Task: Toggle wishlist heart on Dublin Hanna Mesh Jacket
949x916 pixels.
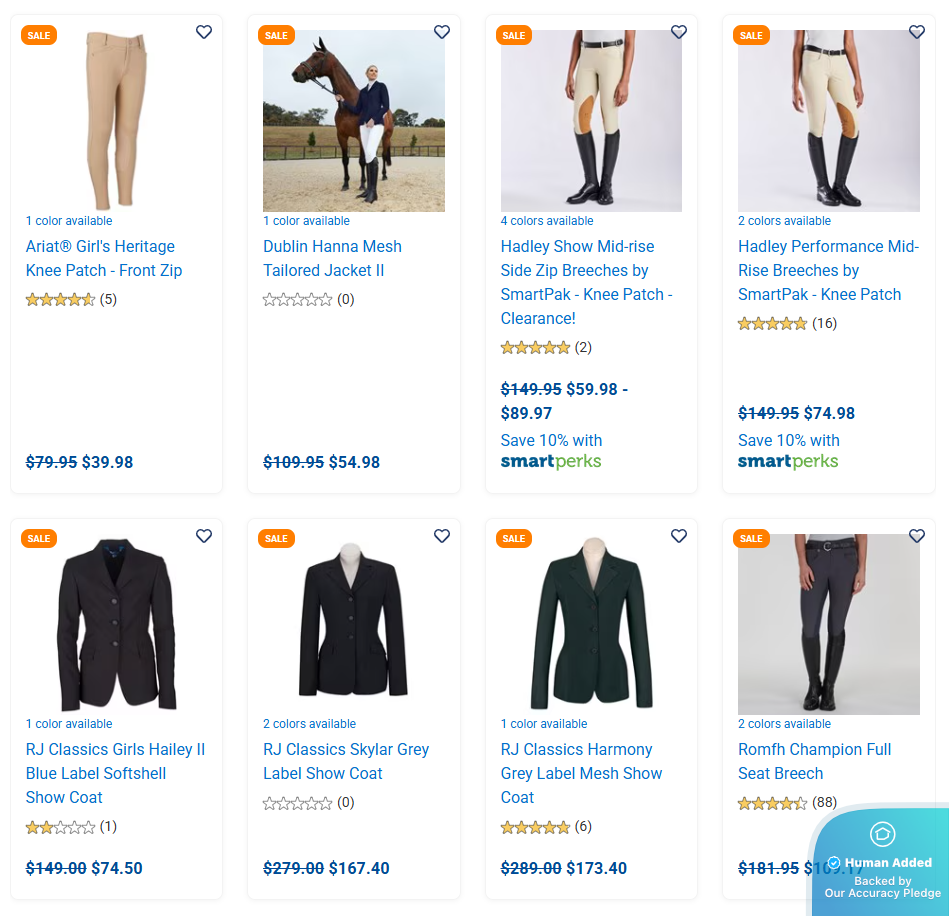Action: [442, 32]
